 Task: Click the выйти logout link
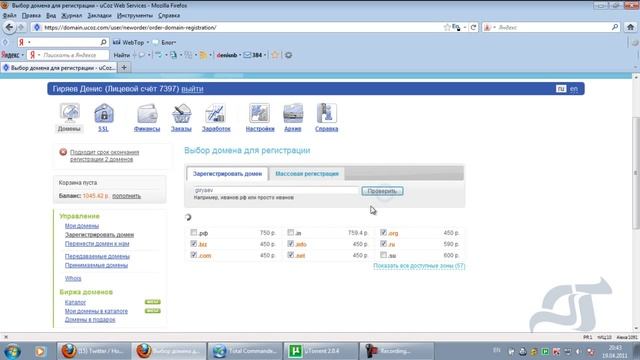click(x=192, y=89)
